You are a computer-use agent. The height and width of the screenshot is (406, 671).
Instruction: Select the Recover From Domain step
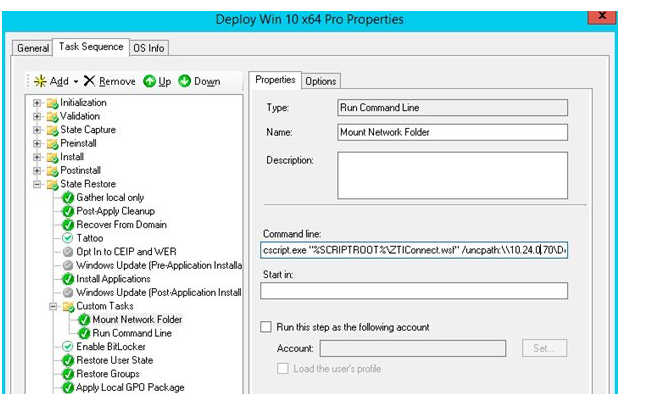pyautogui.click(x=122, y=225)
